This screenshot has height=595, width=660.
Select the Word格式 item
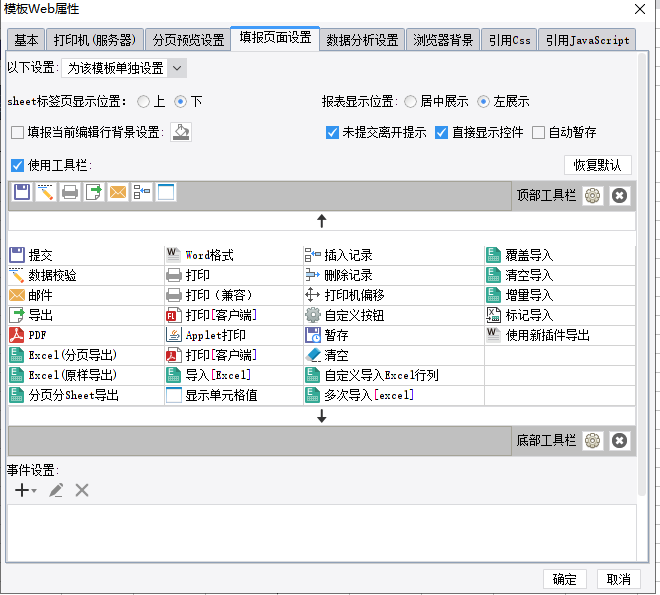(234, 255)
